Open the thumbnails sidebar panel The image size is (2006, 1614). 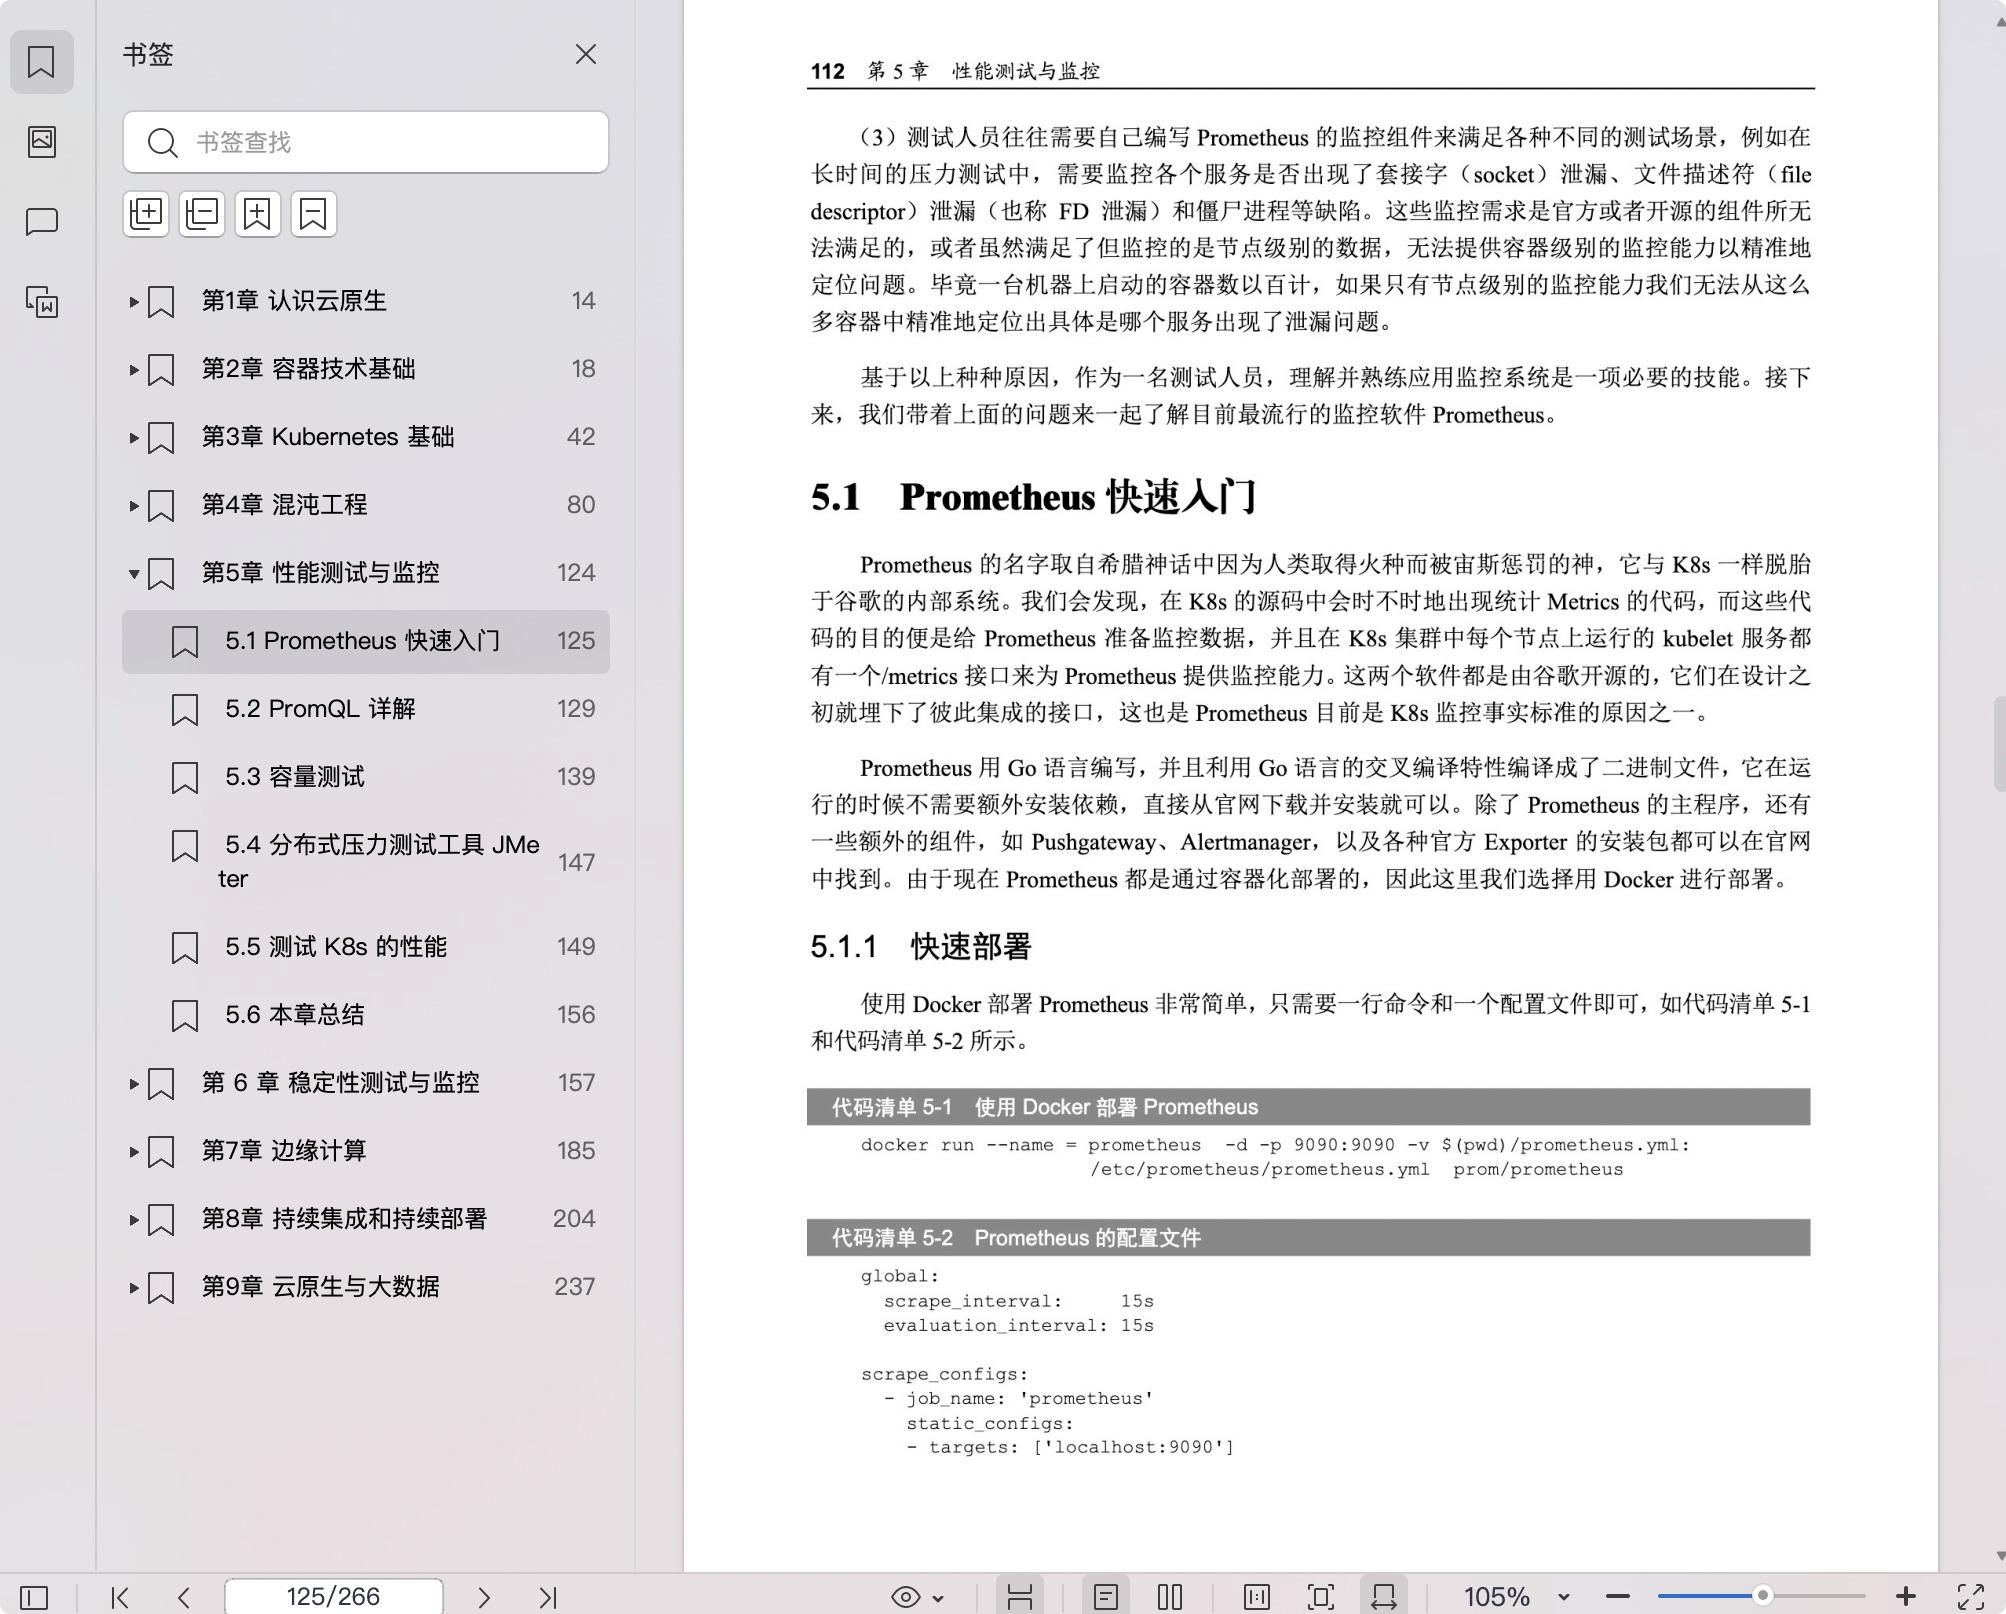click(x=41, y=141)
